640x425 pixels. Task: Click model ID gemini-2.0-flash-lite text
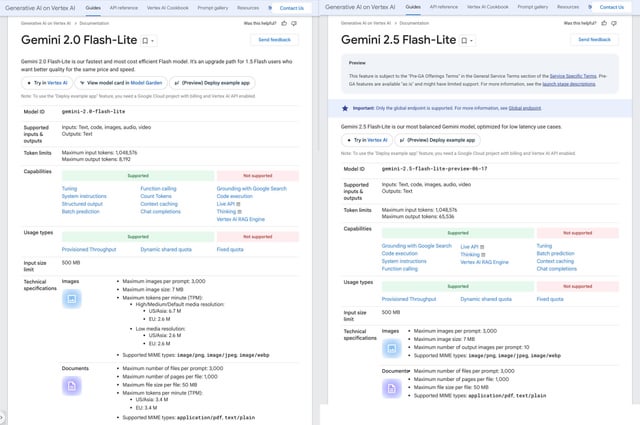pos(93,111)
